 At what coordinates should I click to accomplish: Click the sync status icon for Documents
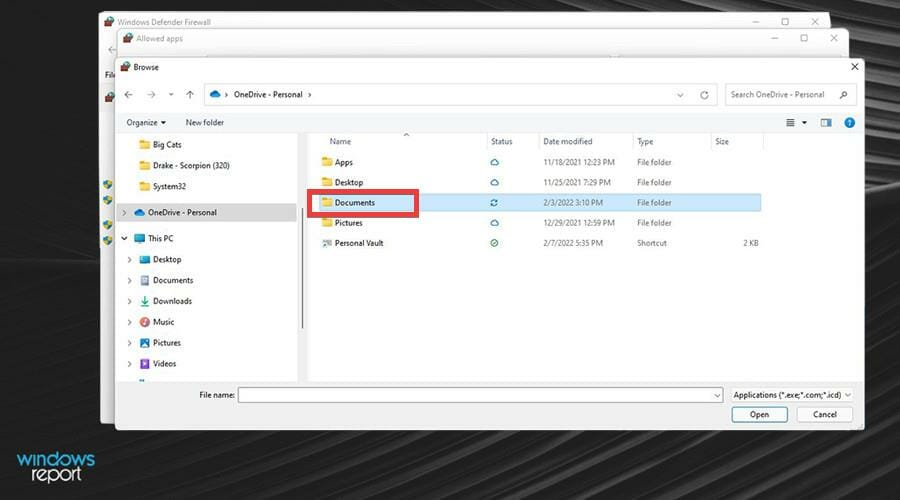click(x=494, y=203)
